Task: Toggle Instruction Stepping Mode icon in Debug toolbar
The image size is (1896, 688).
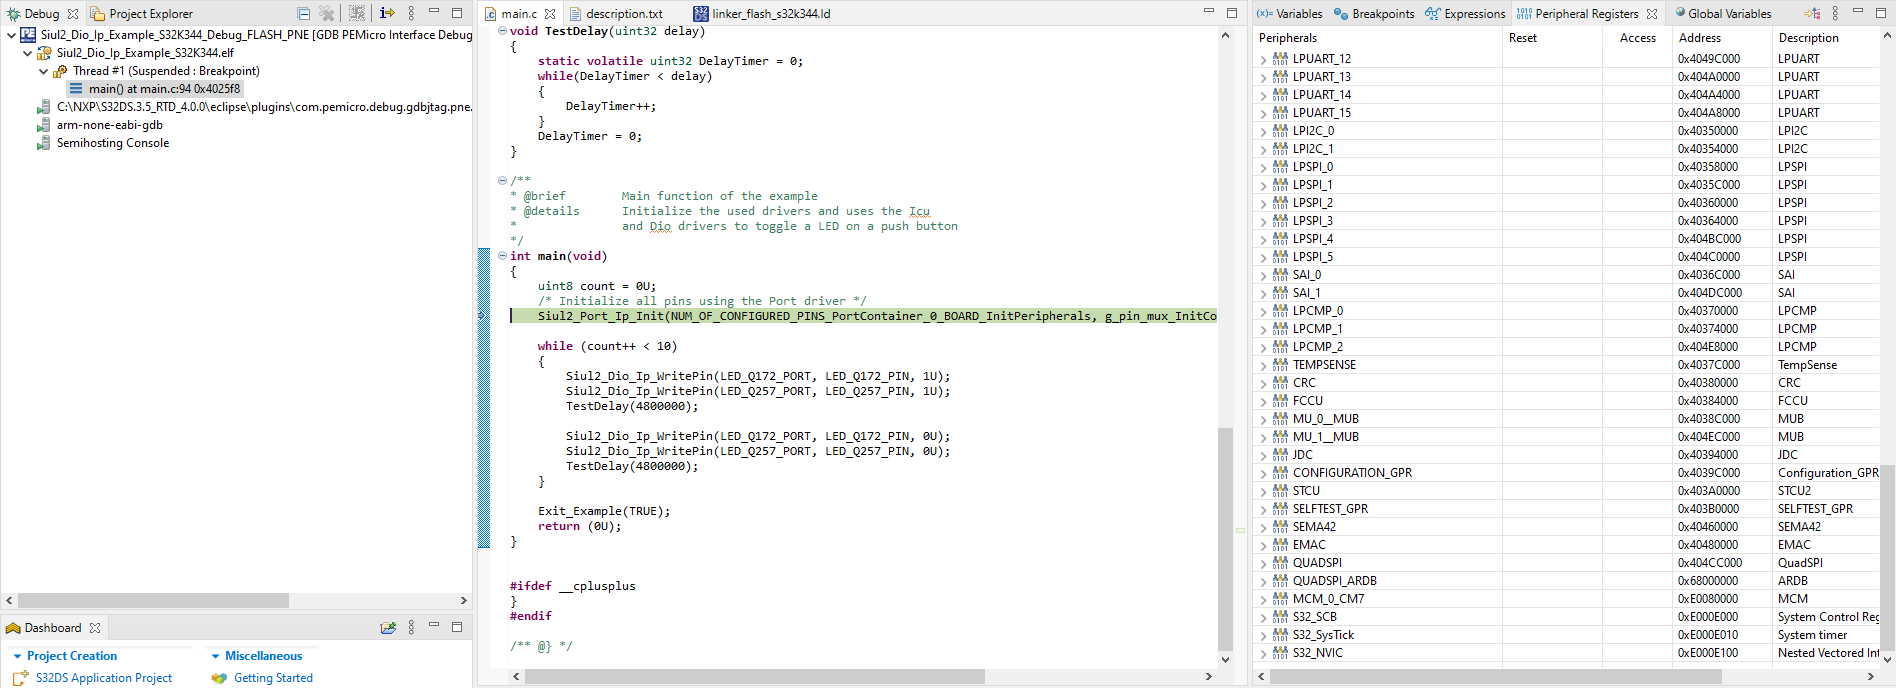Action: click(x=387, y=13)
